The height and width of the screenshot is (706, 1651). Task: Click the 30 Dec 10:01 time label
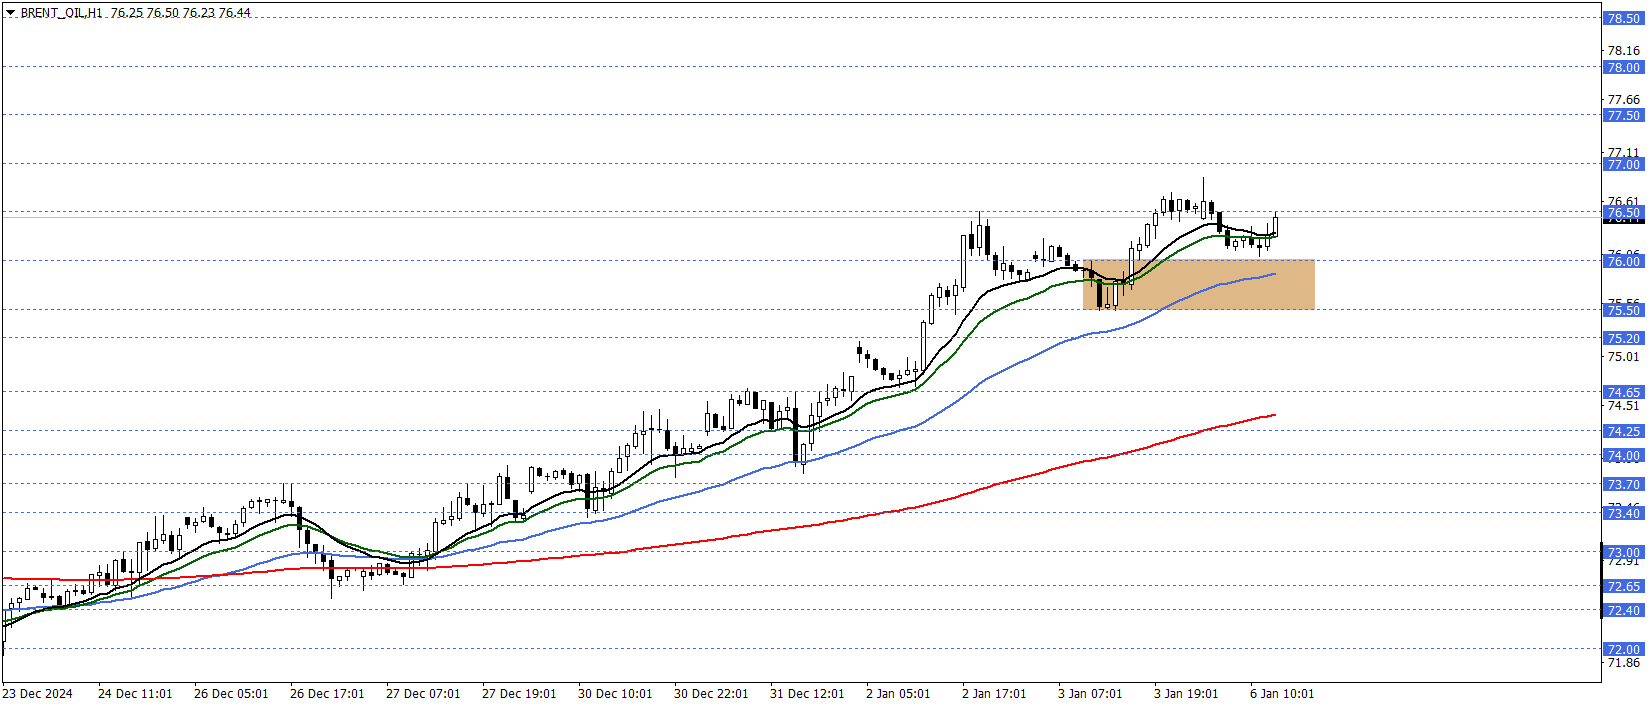615,693
